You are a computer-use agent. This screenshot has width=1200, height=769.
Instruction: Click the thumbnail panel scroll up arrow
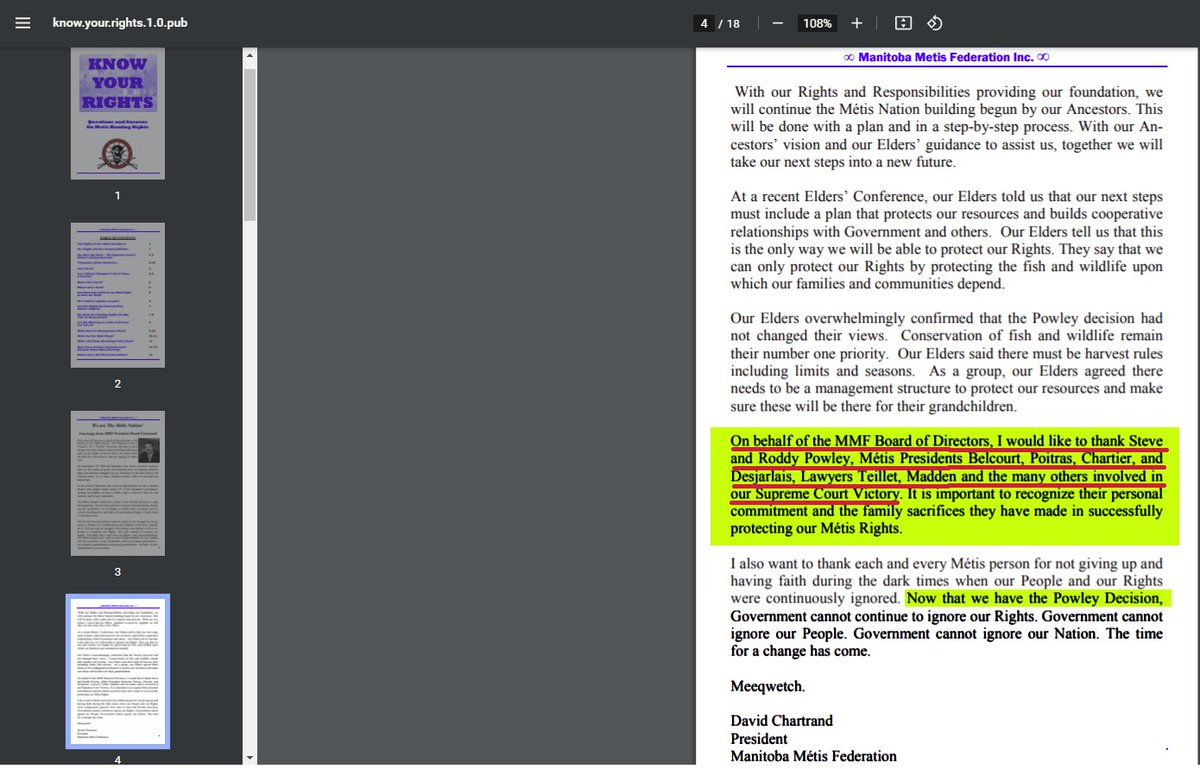click(250, 54)
